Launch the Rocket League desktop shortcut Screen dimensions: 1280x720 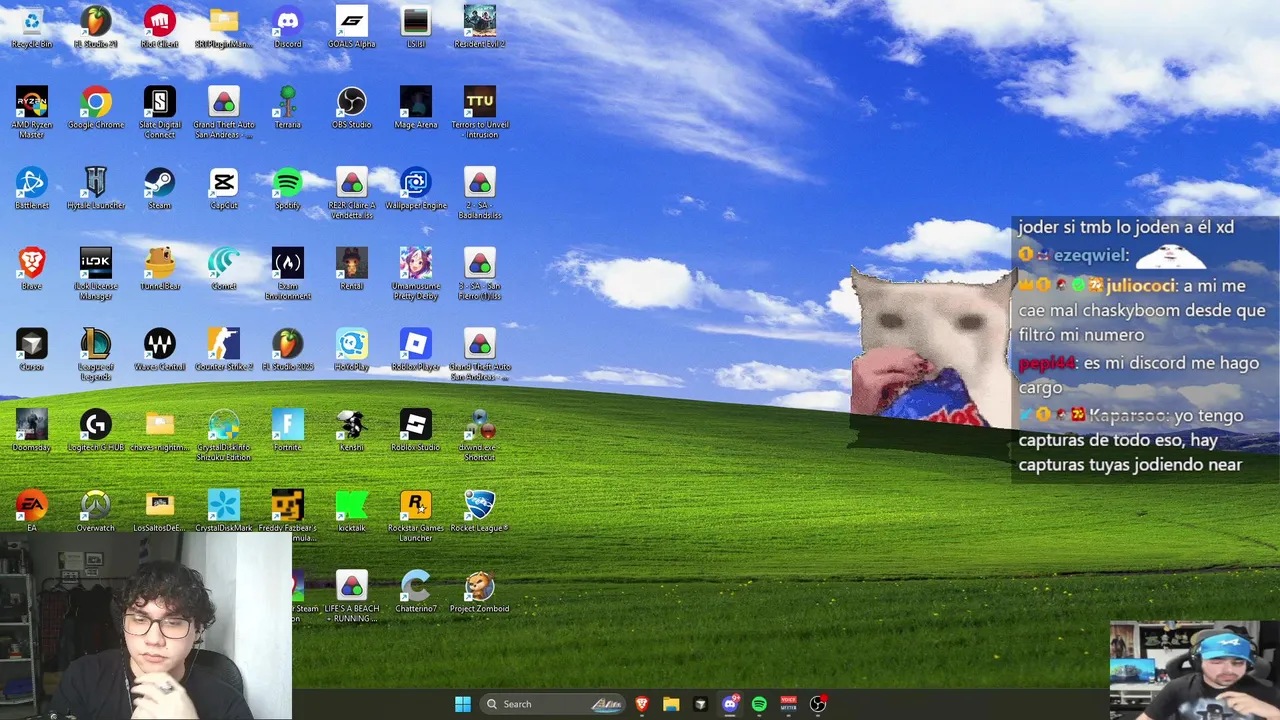click(480, 511)
